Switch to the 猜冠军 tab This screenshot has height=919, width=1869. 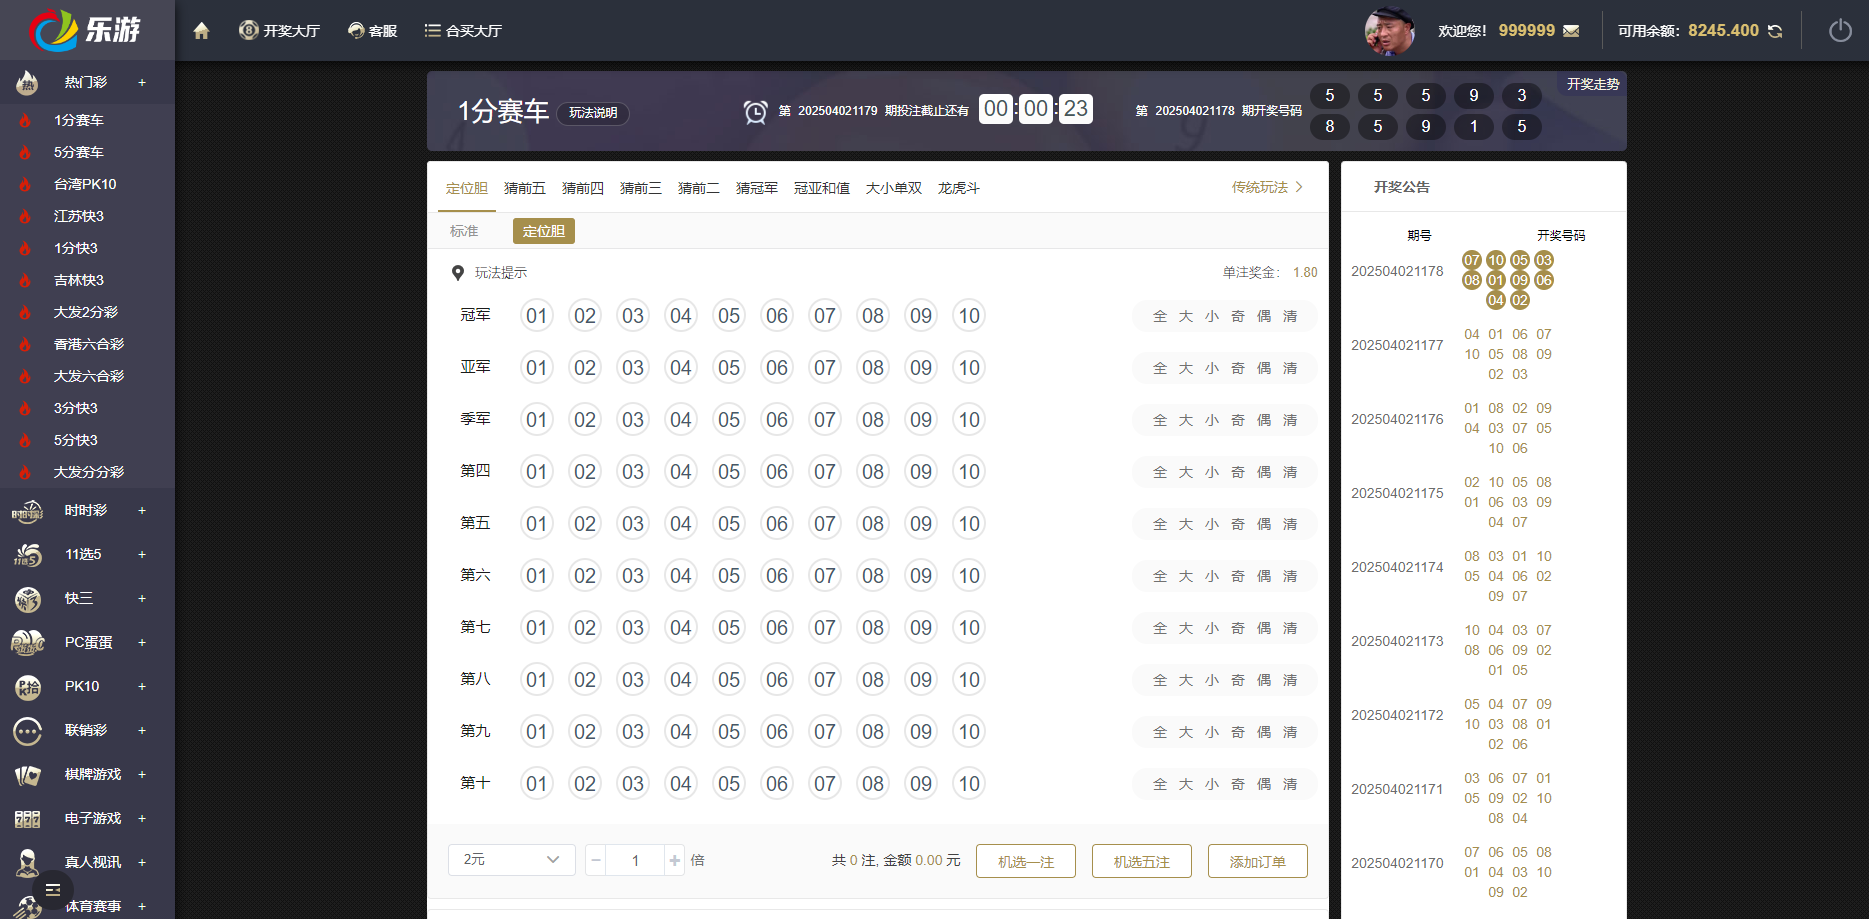coord(756,187)
